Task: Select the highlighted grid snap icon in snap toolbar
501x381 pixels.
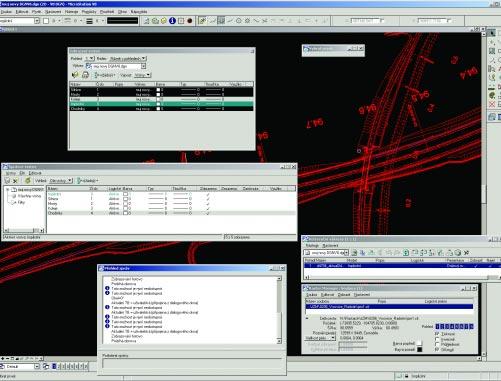Action: [x=221, y=21]
